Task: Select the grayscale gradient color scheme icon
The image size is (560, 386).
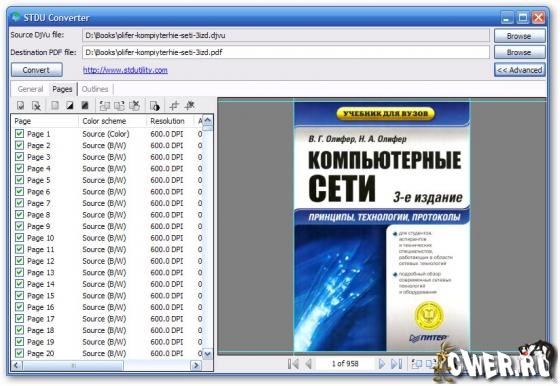Action: [x=85, y=106]
